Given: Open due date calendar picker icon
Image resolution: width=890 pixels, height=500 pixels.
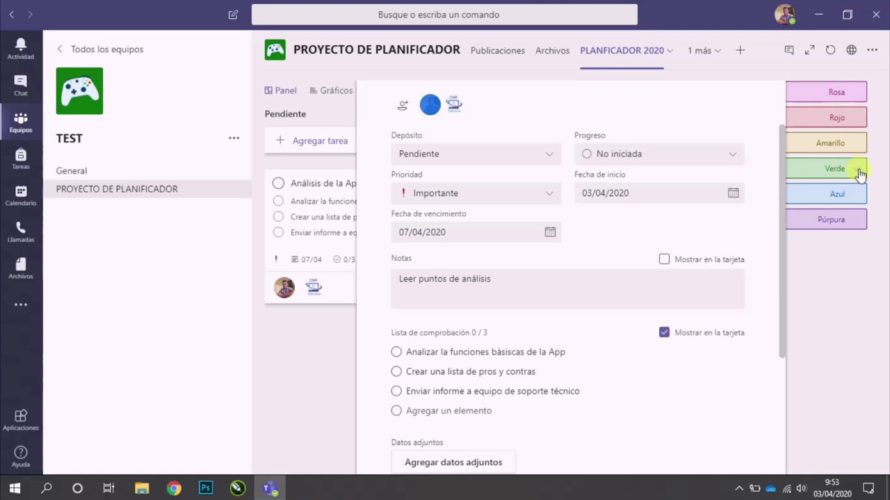Looking at the screenshot, I should [550, 232].
